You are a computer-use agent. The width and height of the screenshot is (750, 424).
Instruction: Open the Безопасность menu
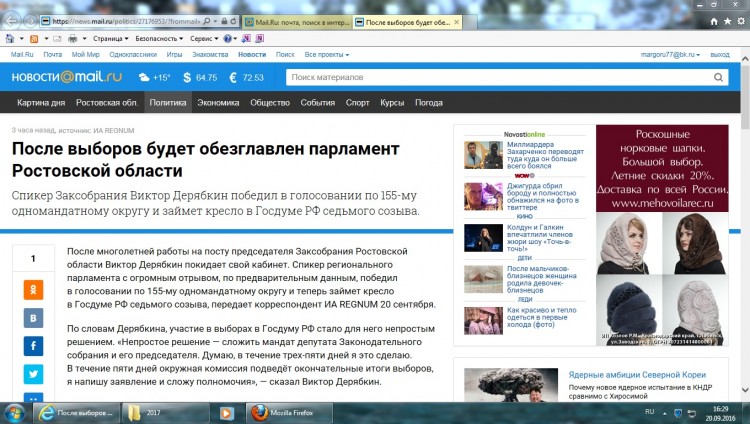[159, 38]
